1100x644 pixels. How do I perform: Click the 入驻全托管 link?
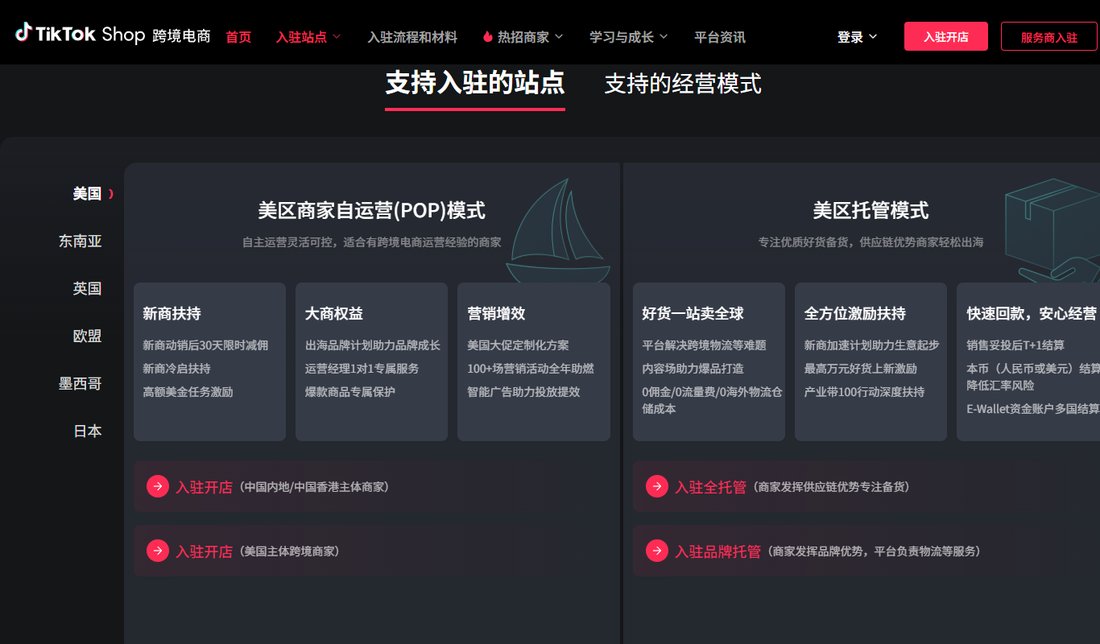(x=710, y=486)
